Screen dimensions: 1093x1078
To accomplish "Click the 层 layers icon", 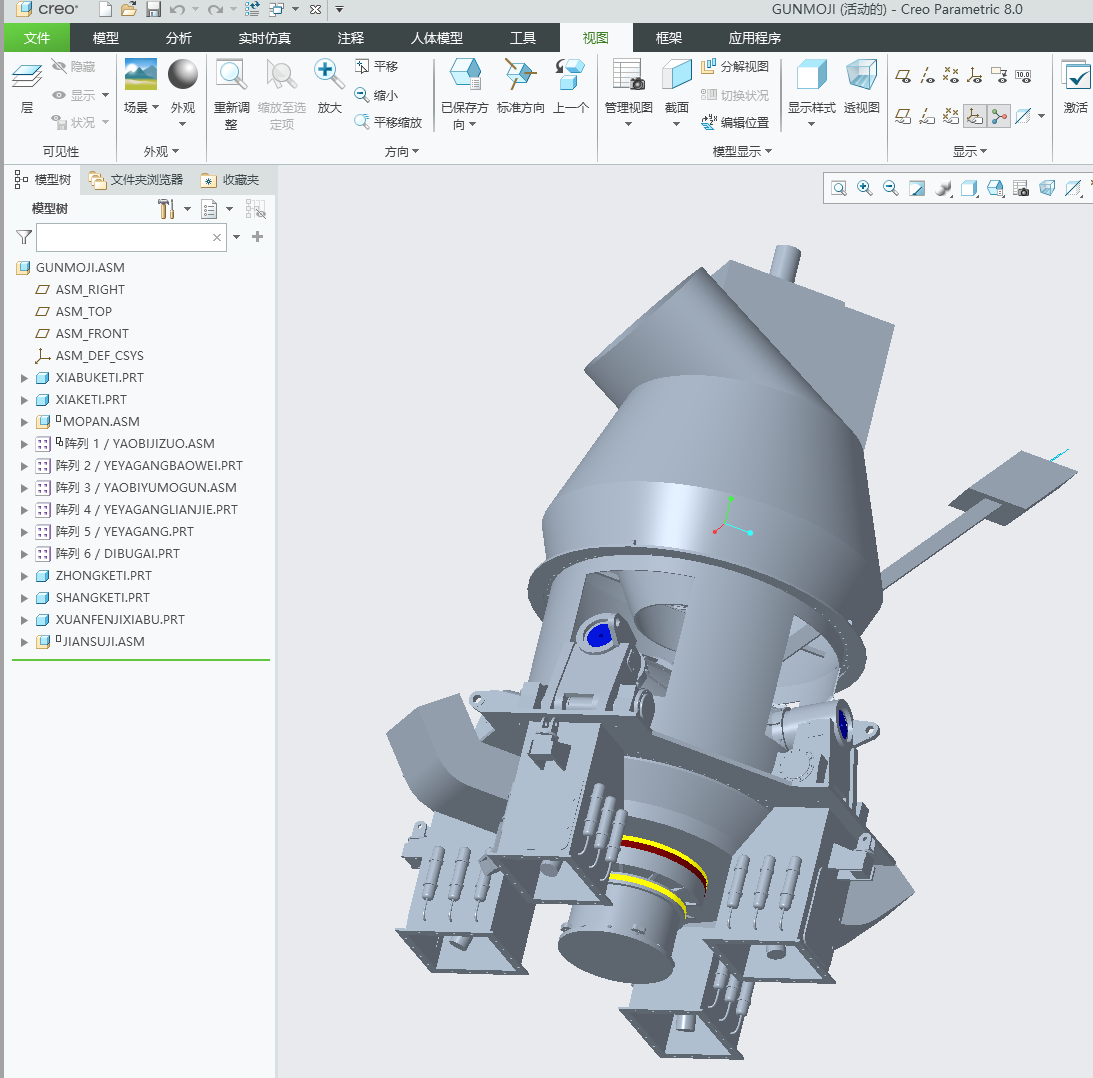I will [x=27, y=76].
